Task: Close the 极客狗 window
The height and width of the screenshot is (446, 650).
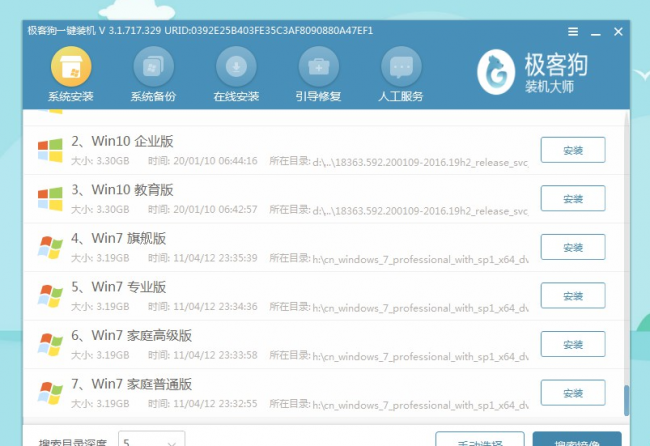Action: point(618,32)
